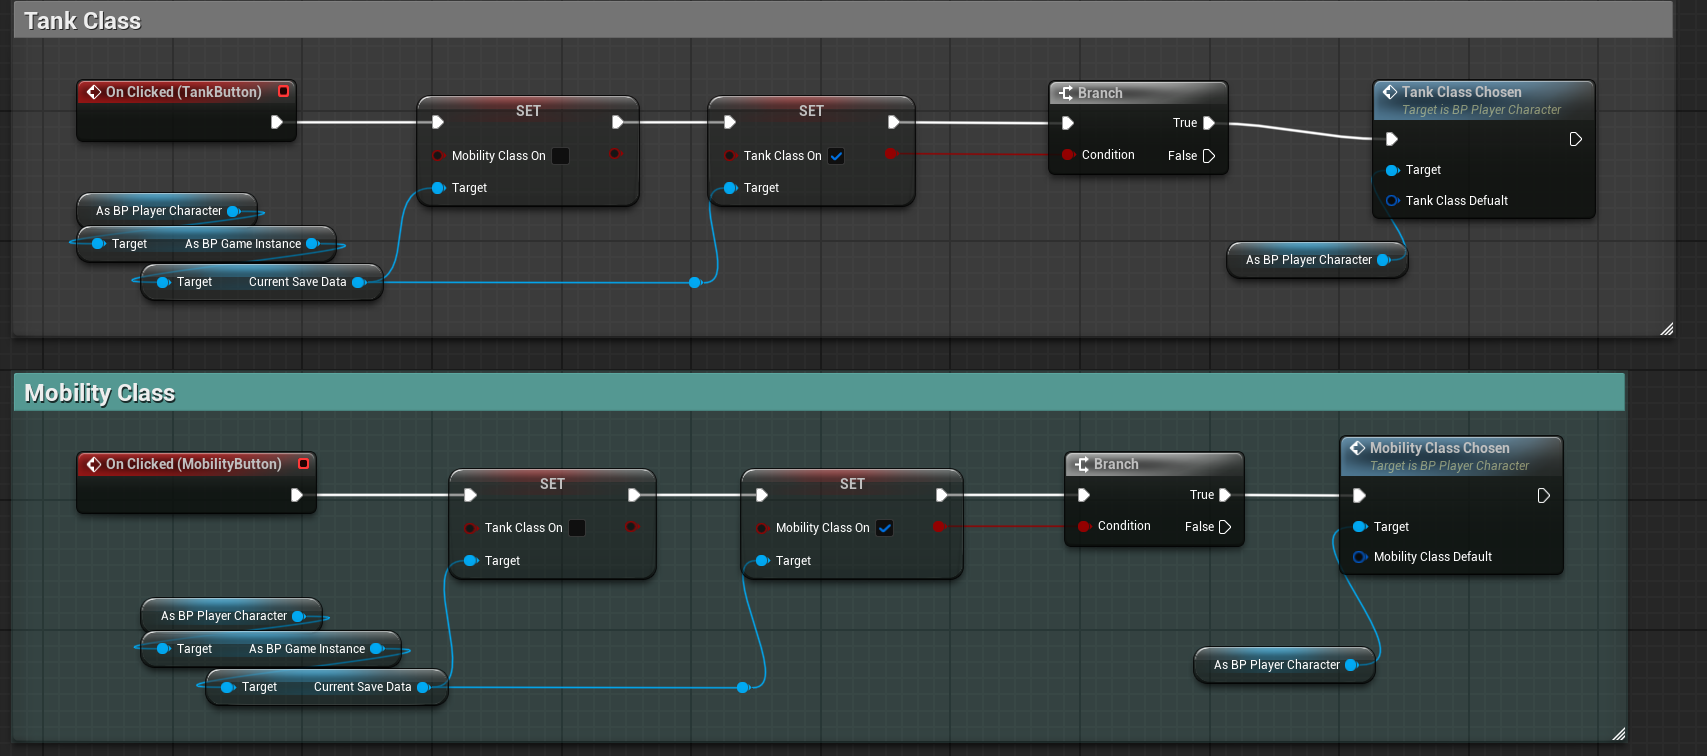Click the exec output pin of Mobility Class Chosen

click(x=1544, y=496)
